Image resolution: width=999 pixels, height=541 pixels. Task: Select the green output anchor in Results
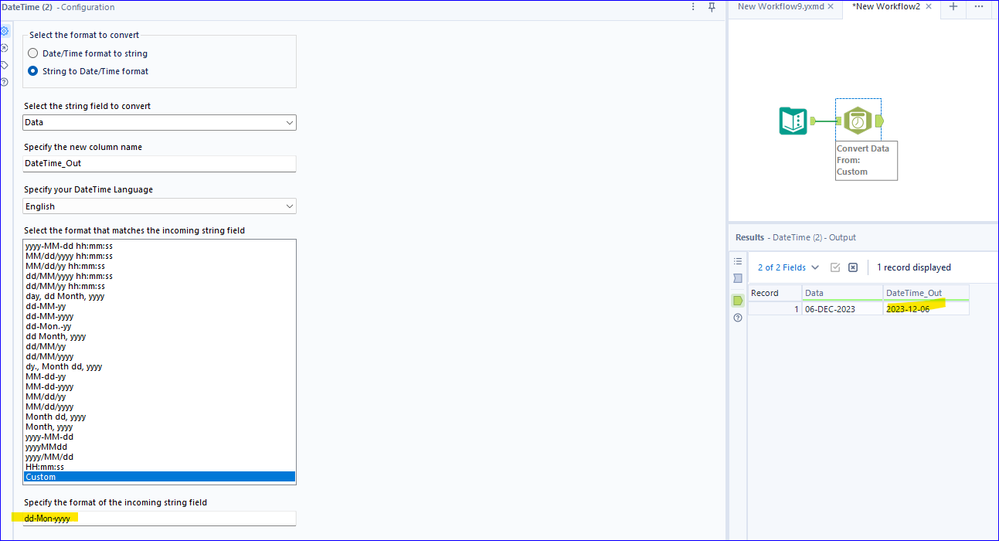tap(738, 300)
